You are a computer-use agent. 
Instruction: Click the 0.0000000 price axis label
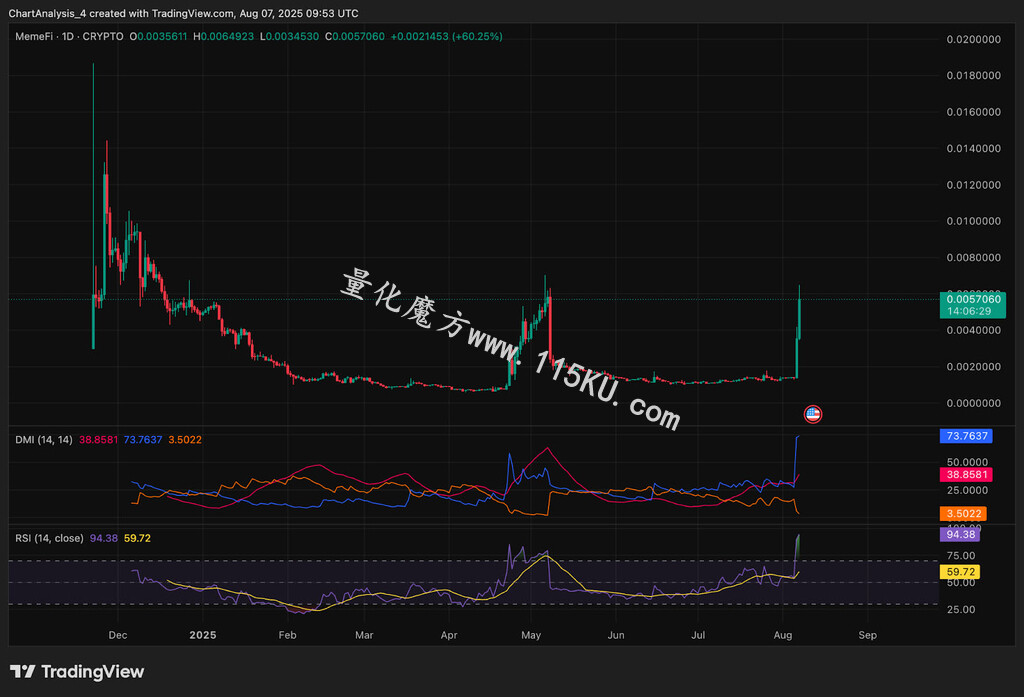974,403
